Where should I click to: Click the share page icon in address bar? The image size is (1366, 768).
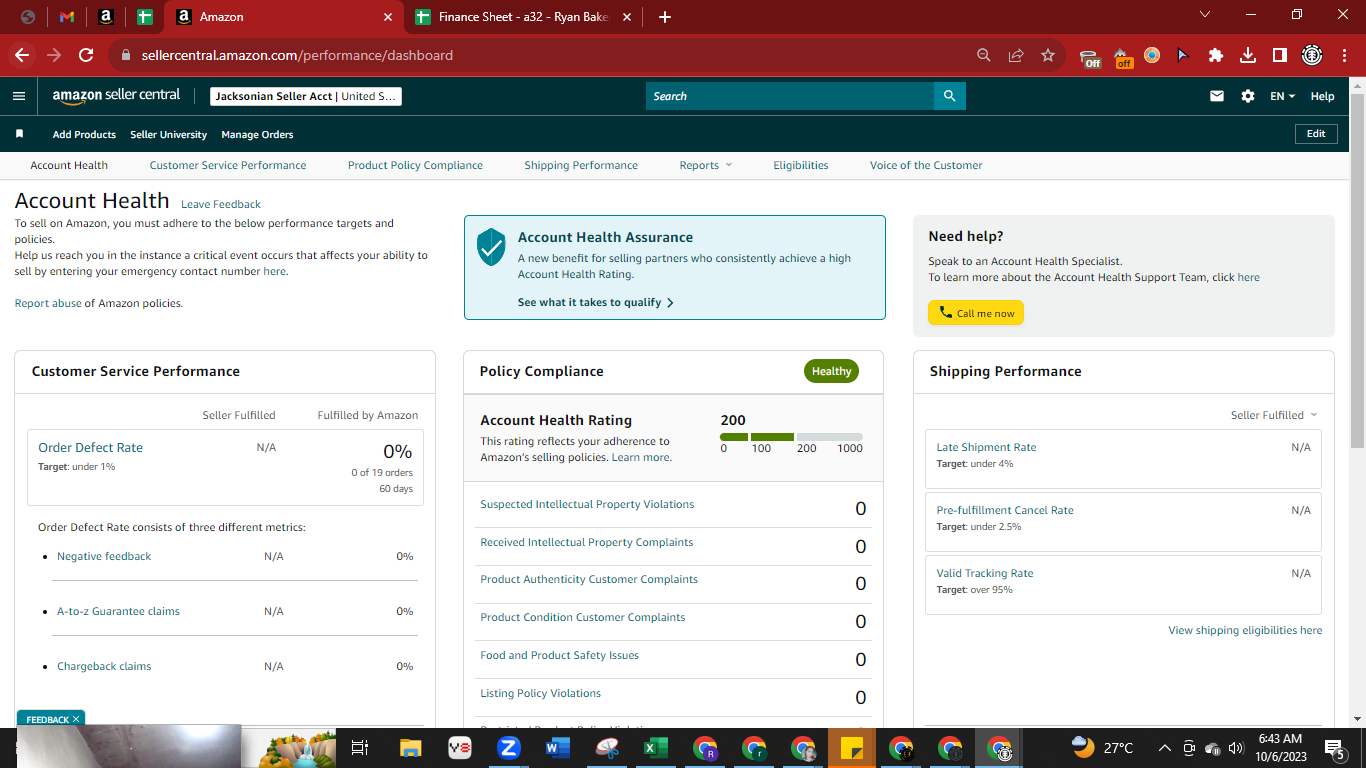coord(1016,55)
